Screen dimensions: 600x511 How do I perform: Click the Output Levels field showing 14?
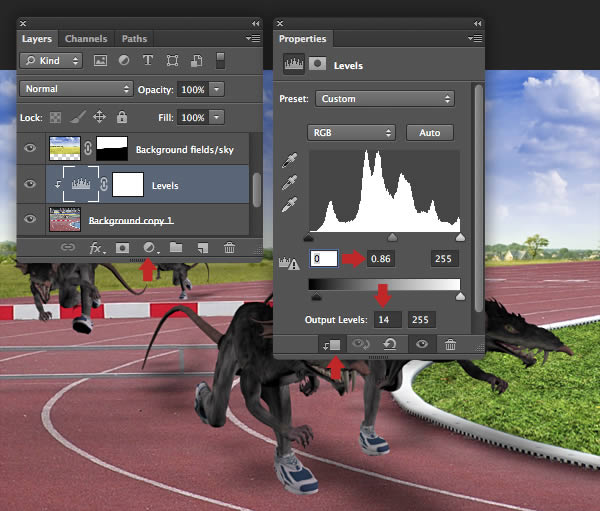click(388, 320)
